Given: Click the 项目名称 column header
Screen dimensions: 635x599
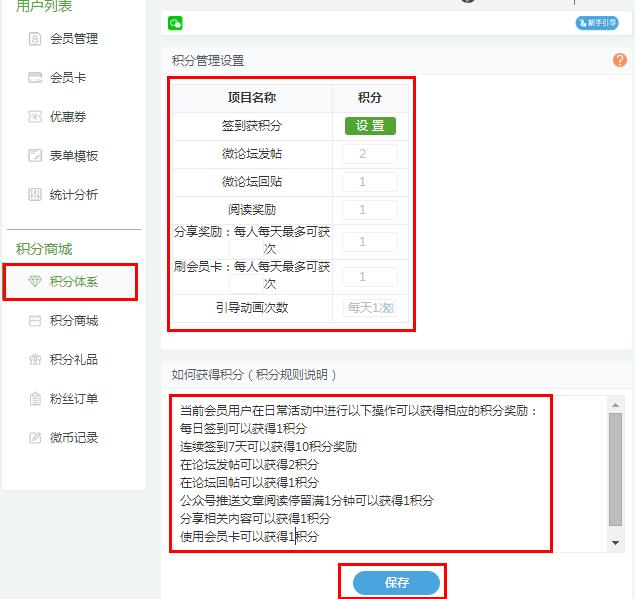Looking at the screenshot, I should pyautogui.click(x=252, y=98).
